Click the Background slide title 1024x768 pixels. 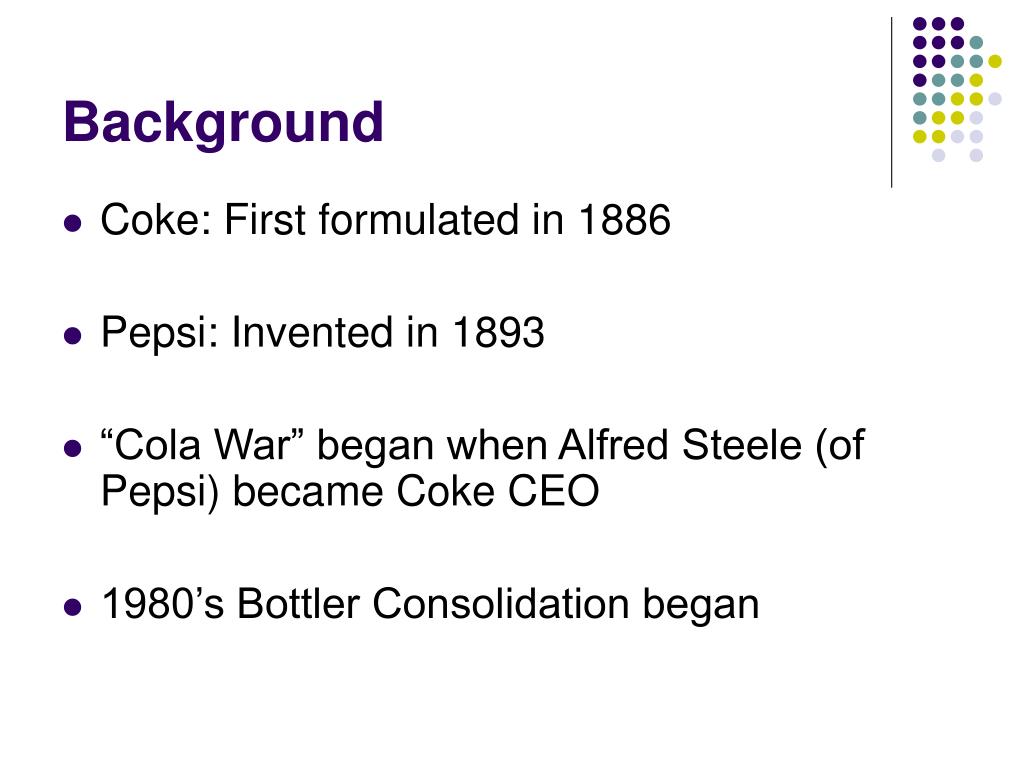[223, 123]
